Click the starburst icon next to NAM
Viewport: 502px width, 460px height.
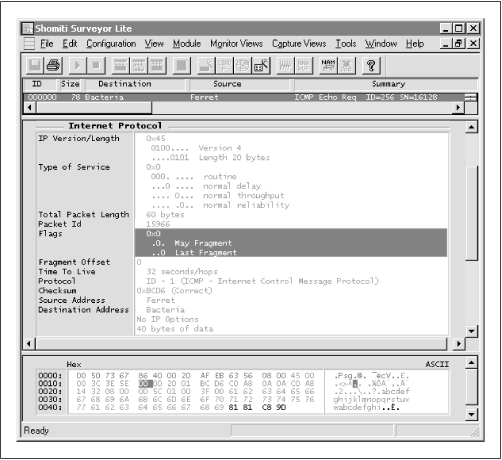347,65
